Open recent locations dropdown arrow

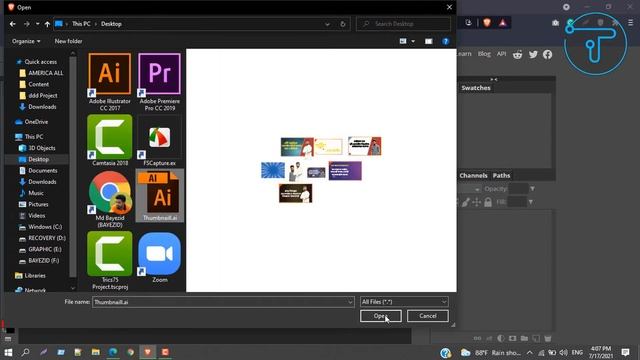click(x=37, y=24)
